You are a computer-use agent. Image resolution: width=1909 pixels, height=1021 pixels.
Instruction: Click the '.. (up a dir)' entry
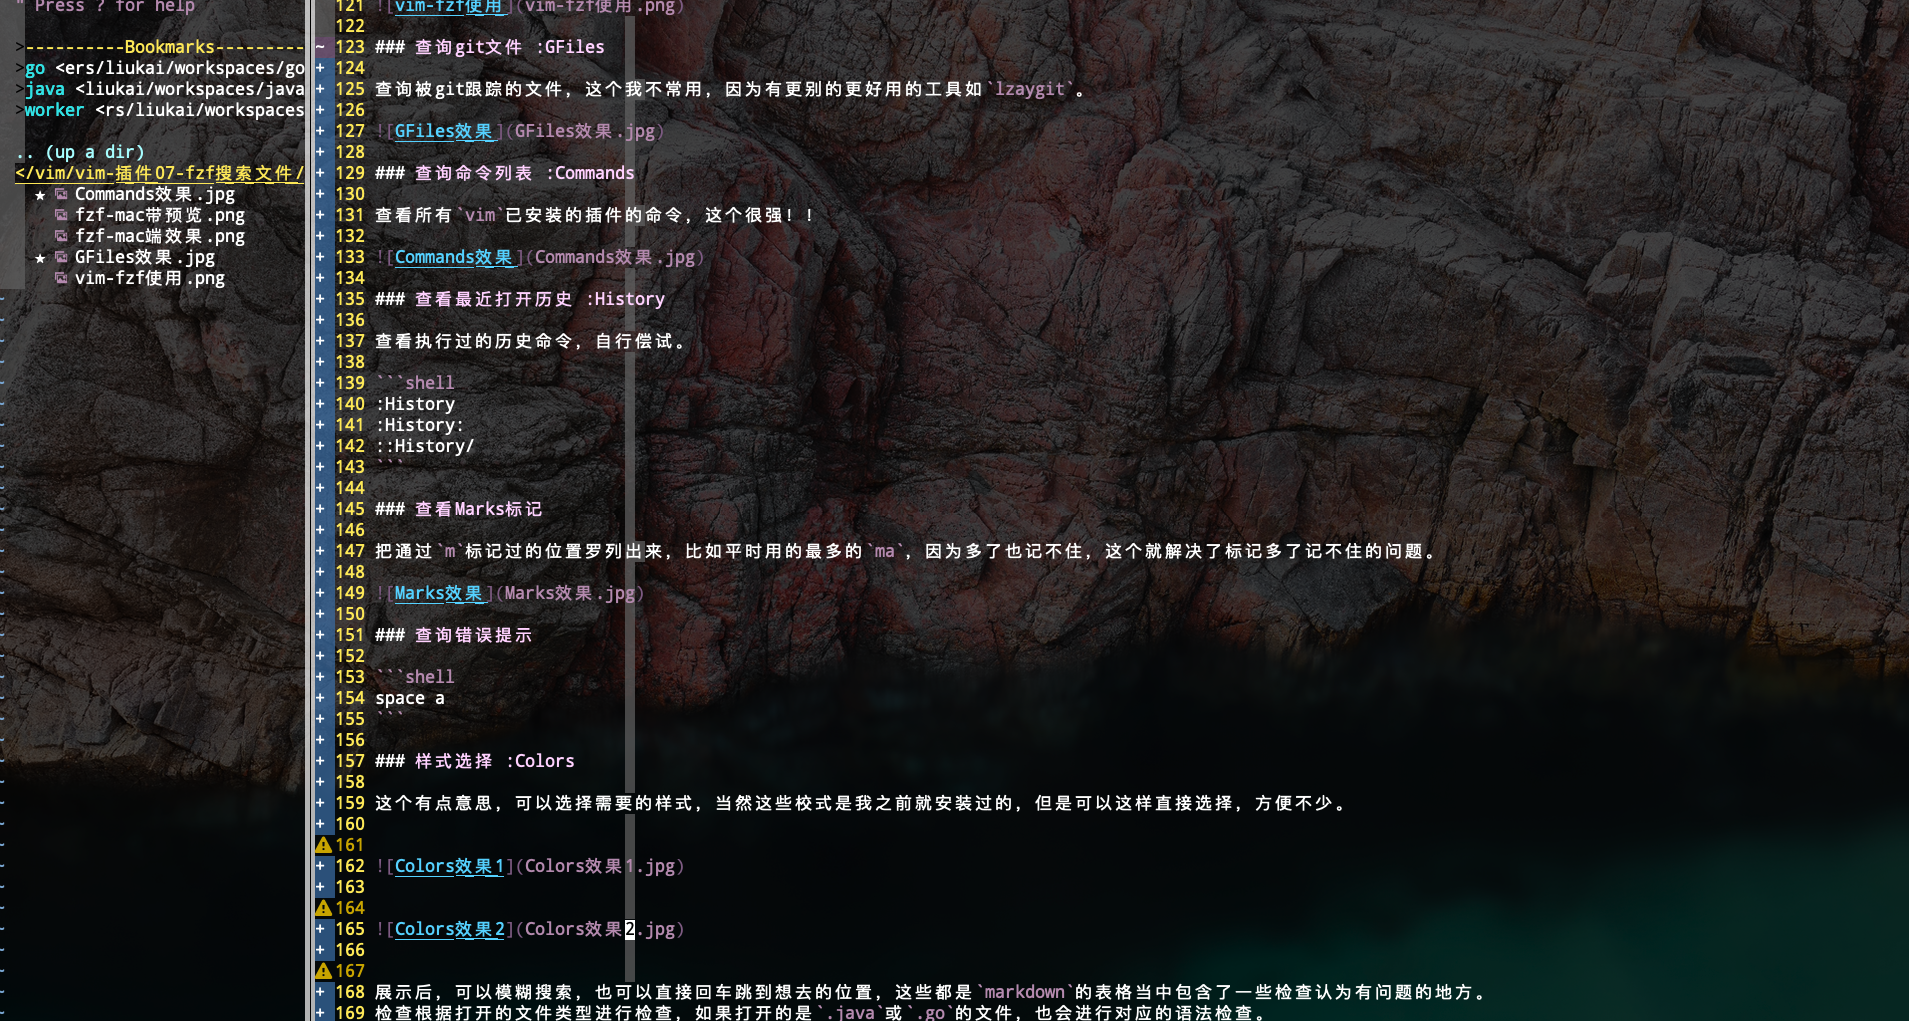[79, 152]
